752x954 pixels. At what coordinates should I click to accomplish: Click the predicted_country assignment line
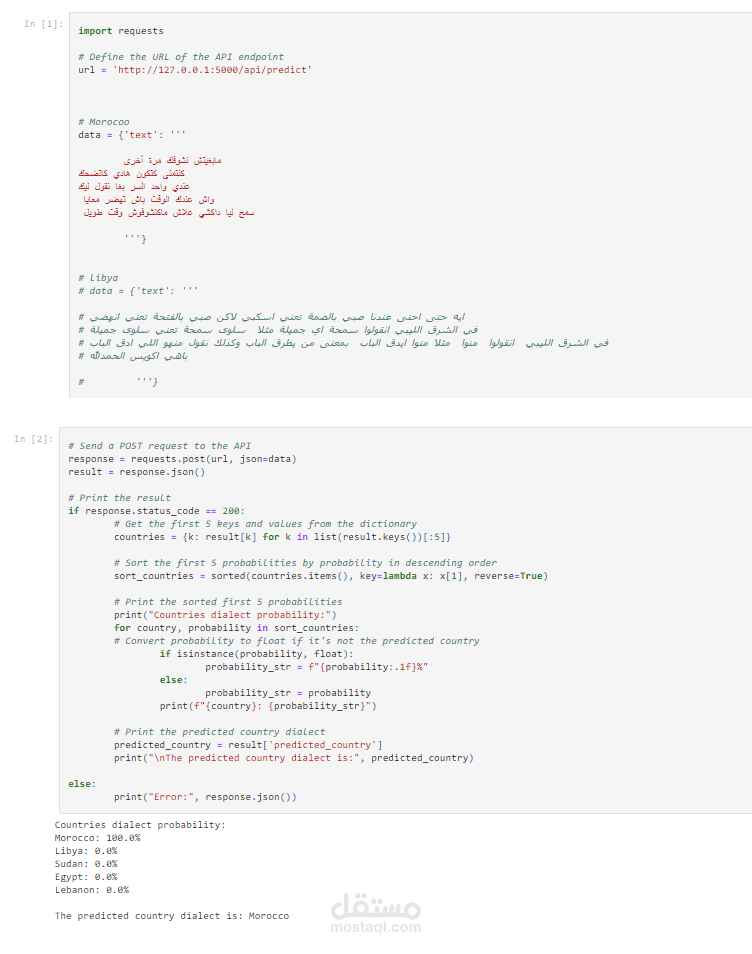(248, 745)
